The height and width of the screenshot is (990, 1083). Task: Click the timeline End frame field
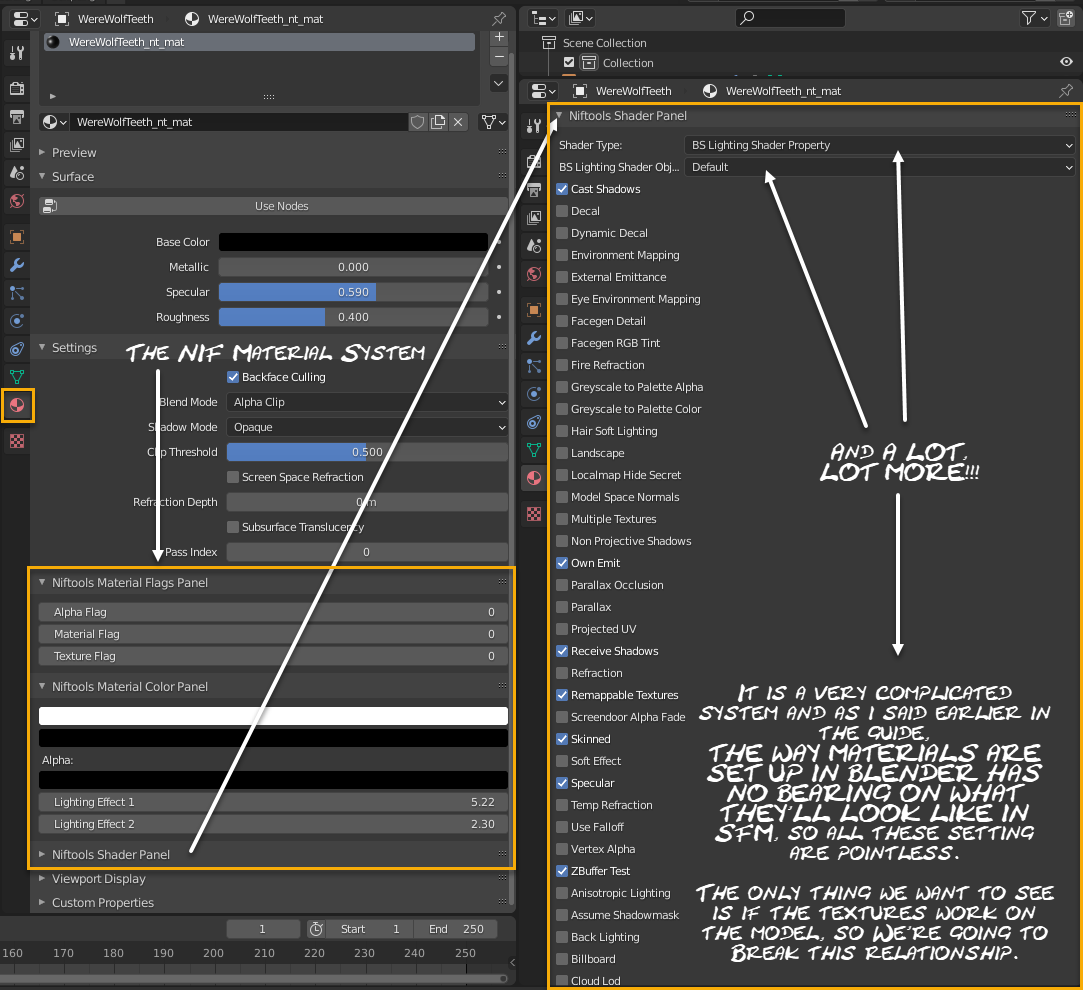[455, 929]
